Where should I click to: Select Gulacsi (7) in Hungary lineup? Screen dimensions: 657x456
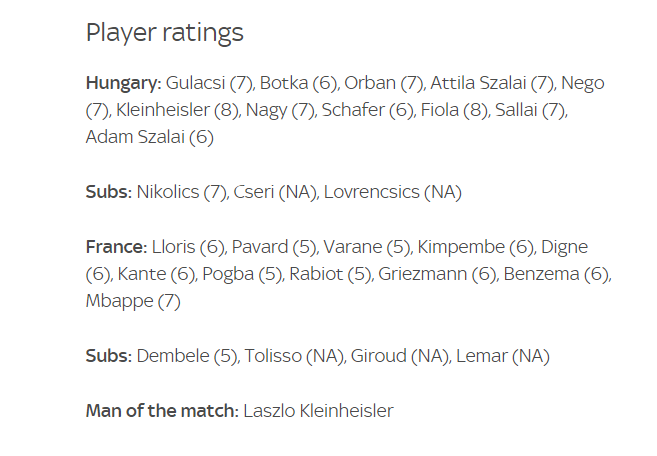click(210, 83)
